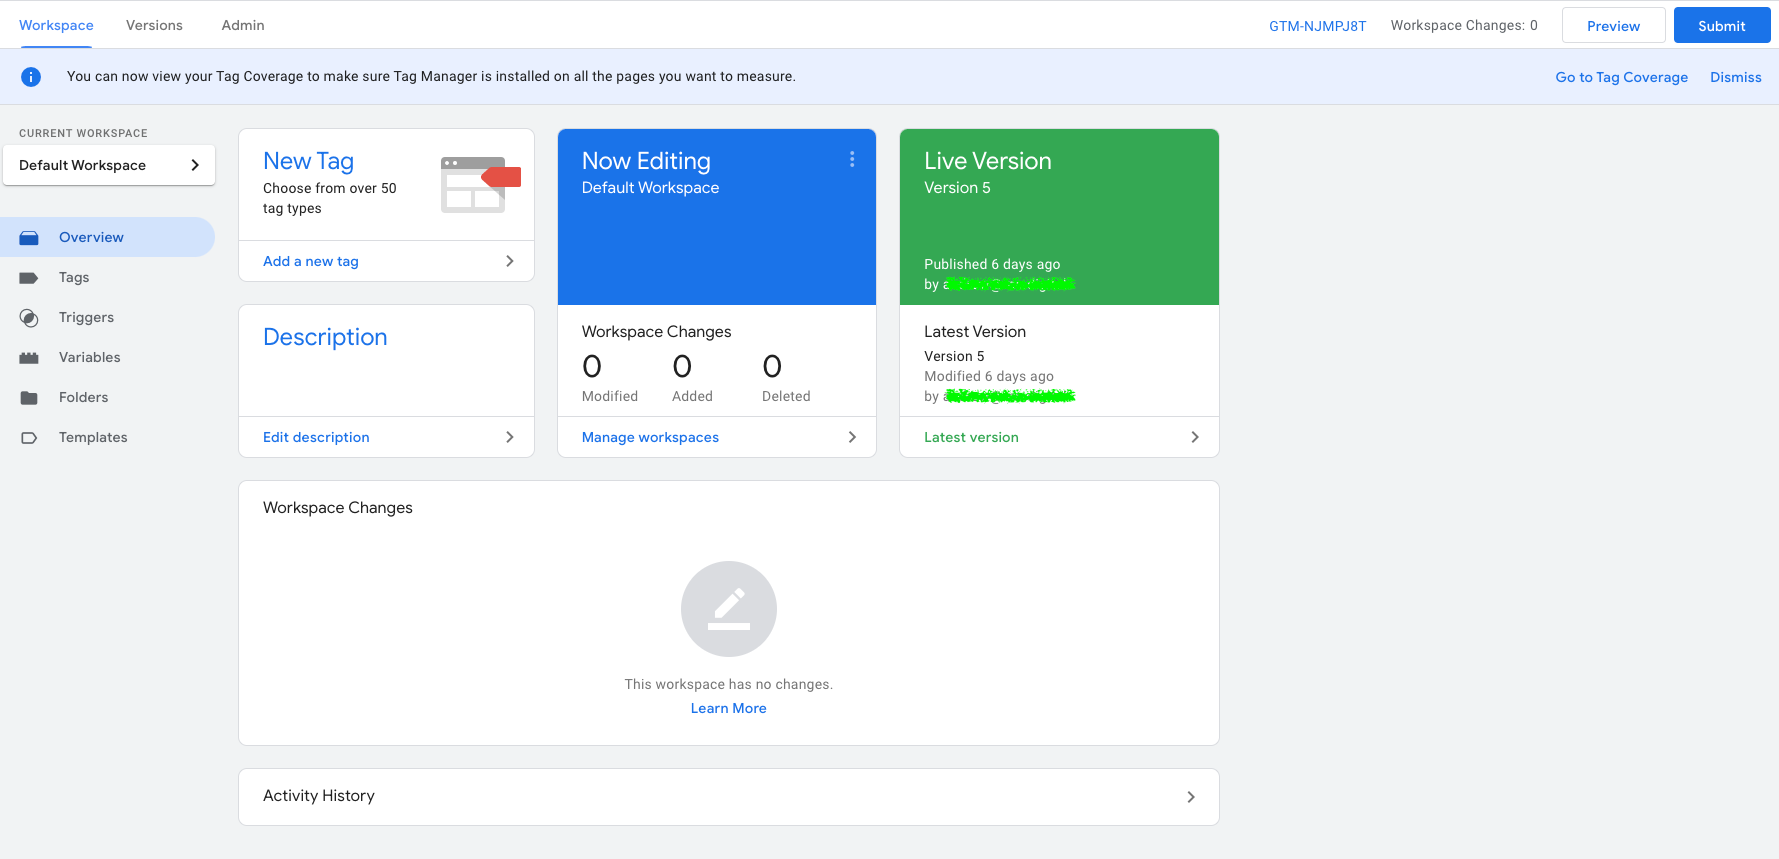Switch to the Workspace tab

56,25
